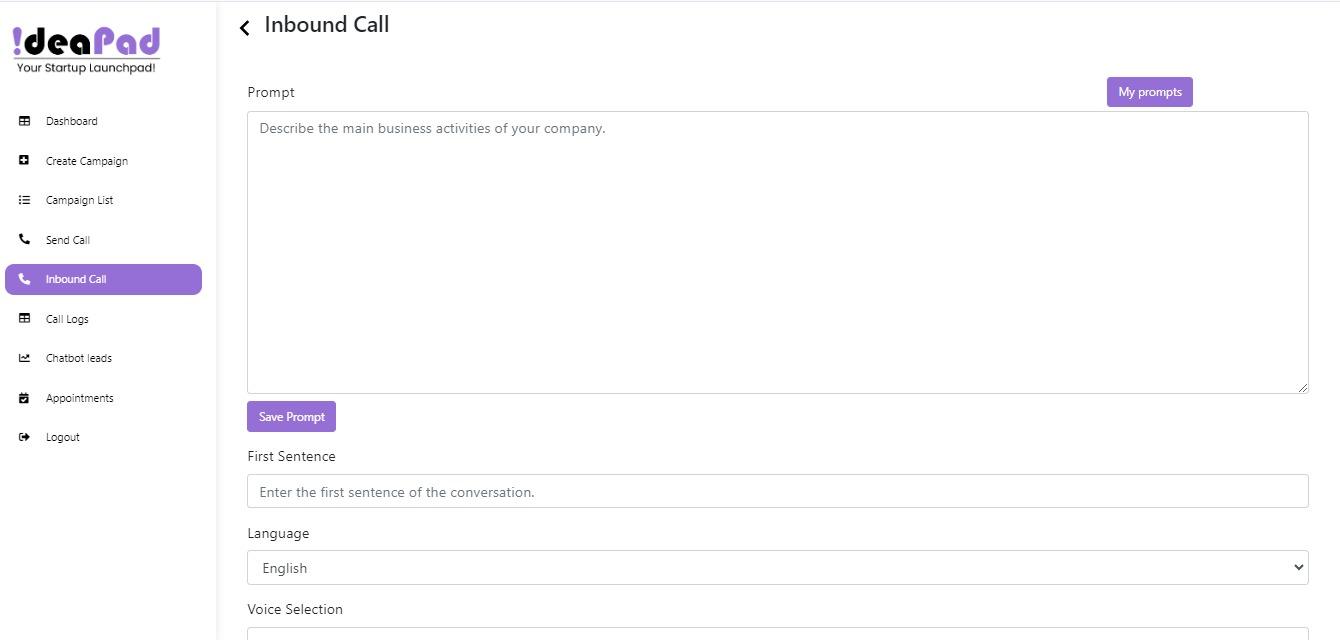
Task: Click the Chatbot leads chart icon
Action: pos(25,358)
